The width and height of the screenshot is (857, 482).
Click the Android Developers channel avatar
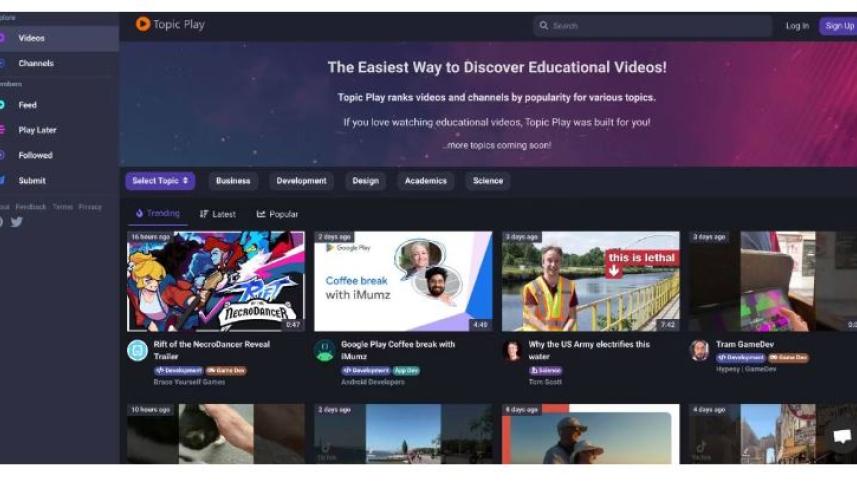324,350
